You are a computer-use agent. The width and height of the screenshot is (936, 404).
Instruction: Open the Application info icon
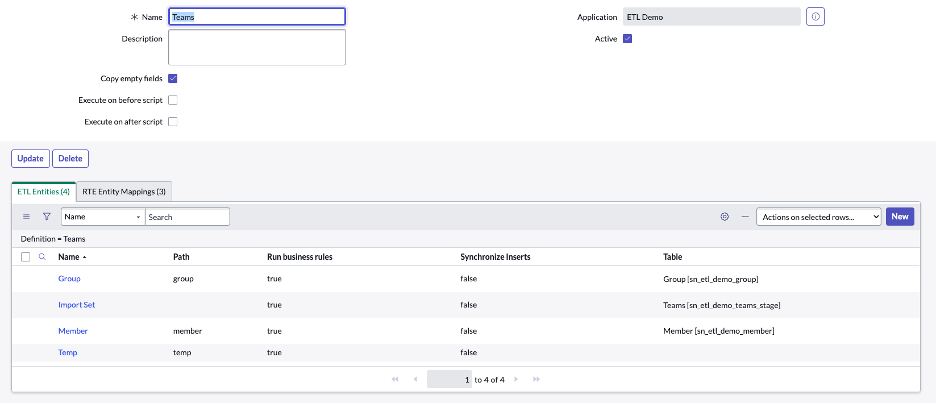[x=815, y=17]
